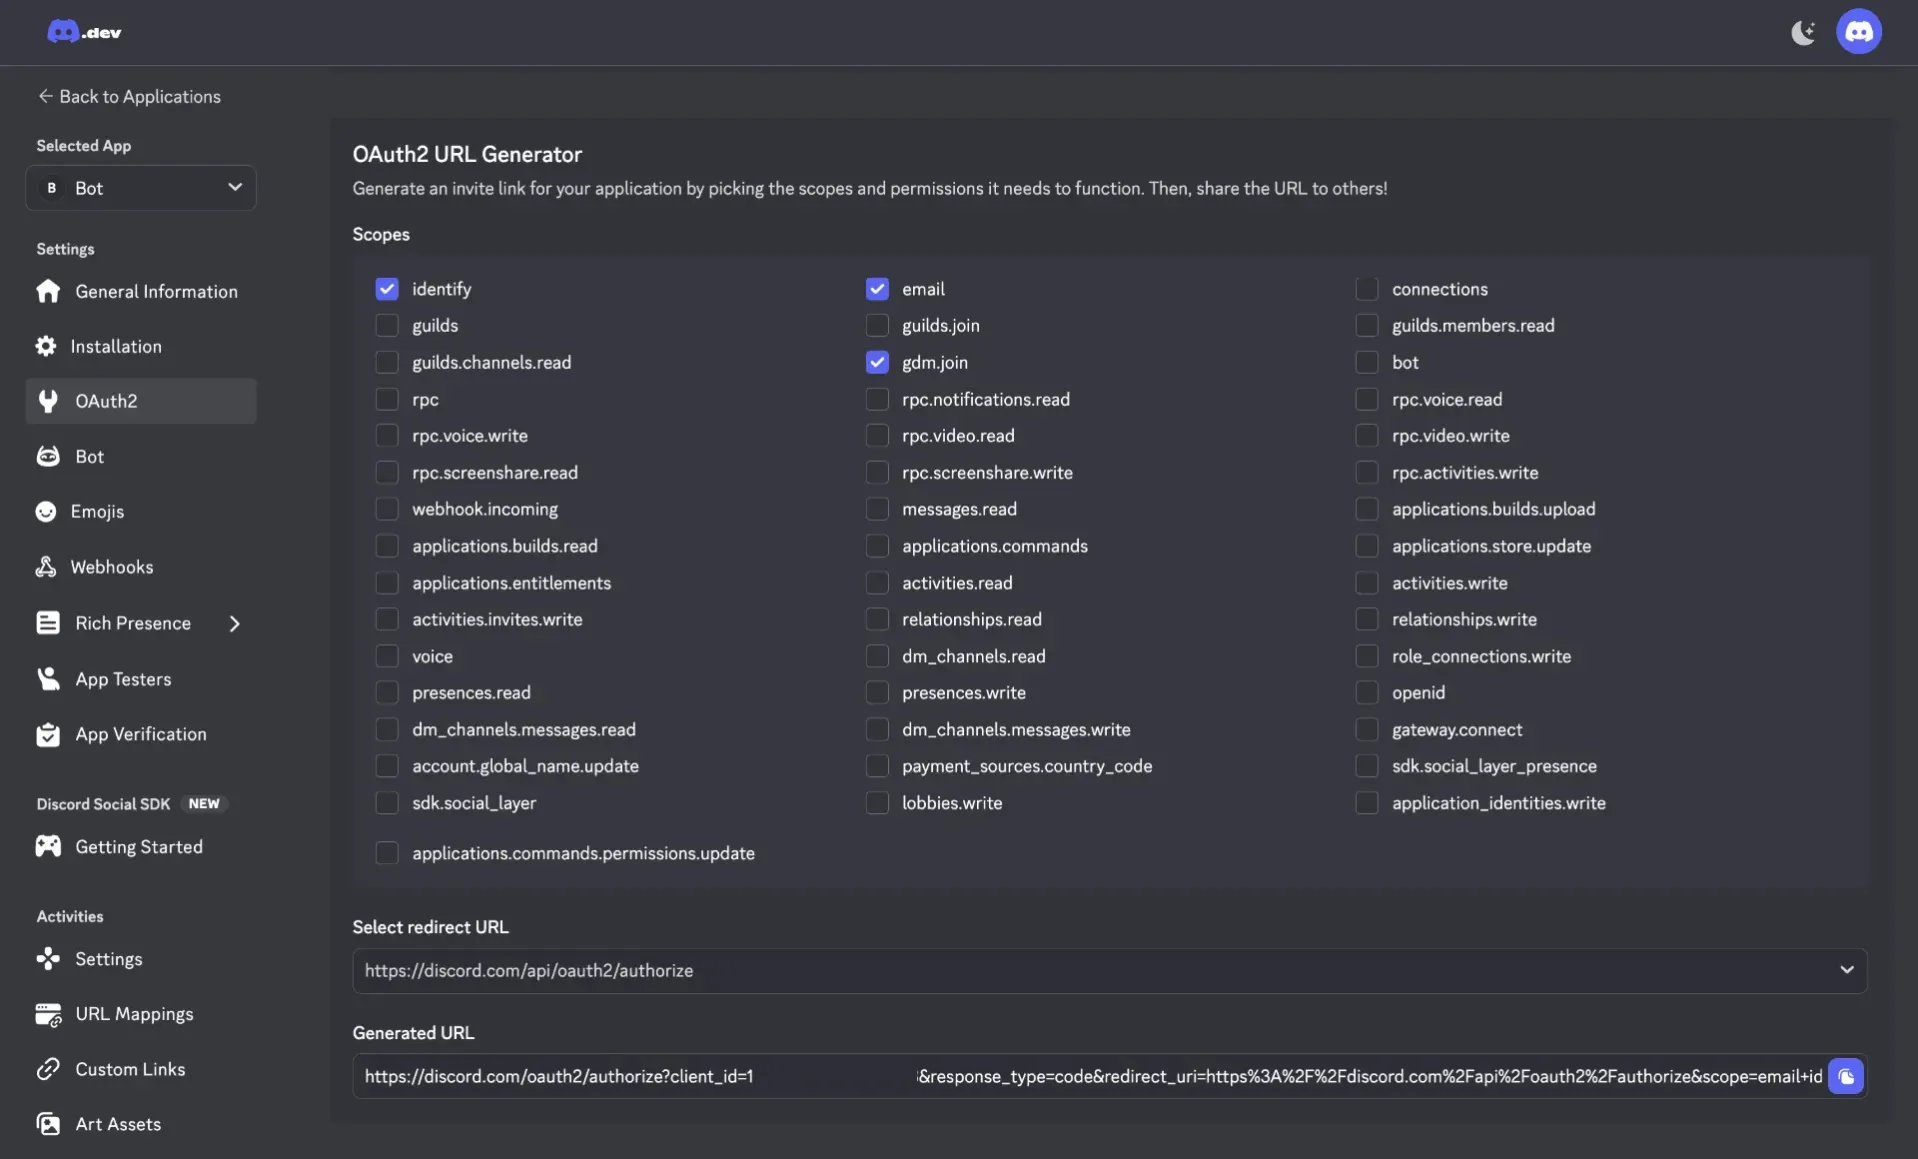Copy the generated URL with copy icon
Screen dimensions: 1918x1159
point(1845,1076)
